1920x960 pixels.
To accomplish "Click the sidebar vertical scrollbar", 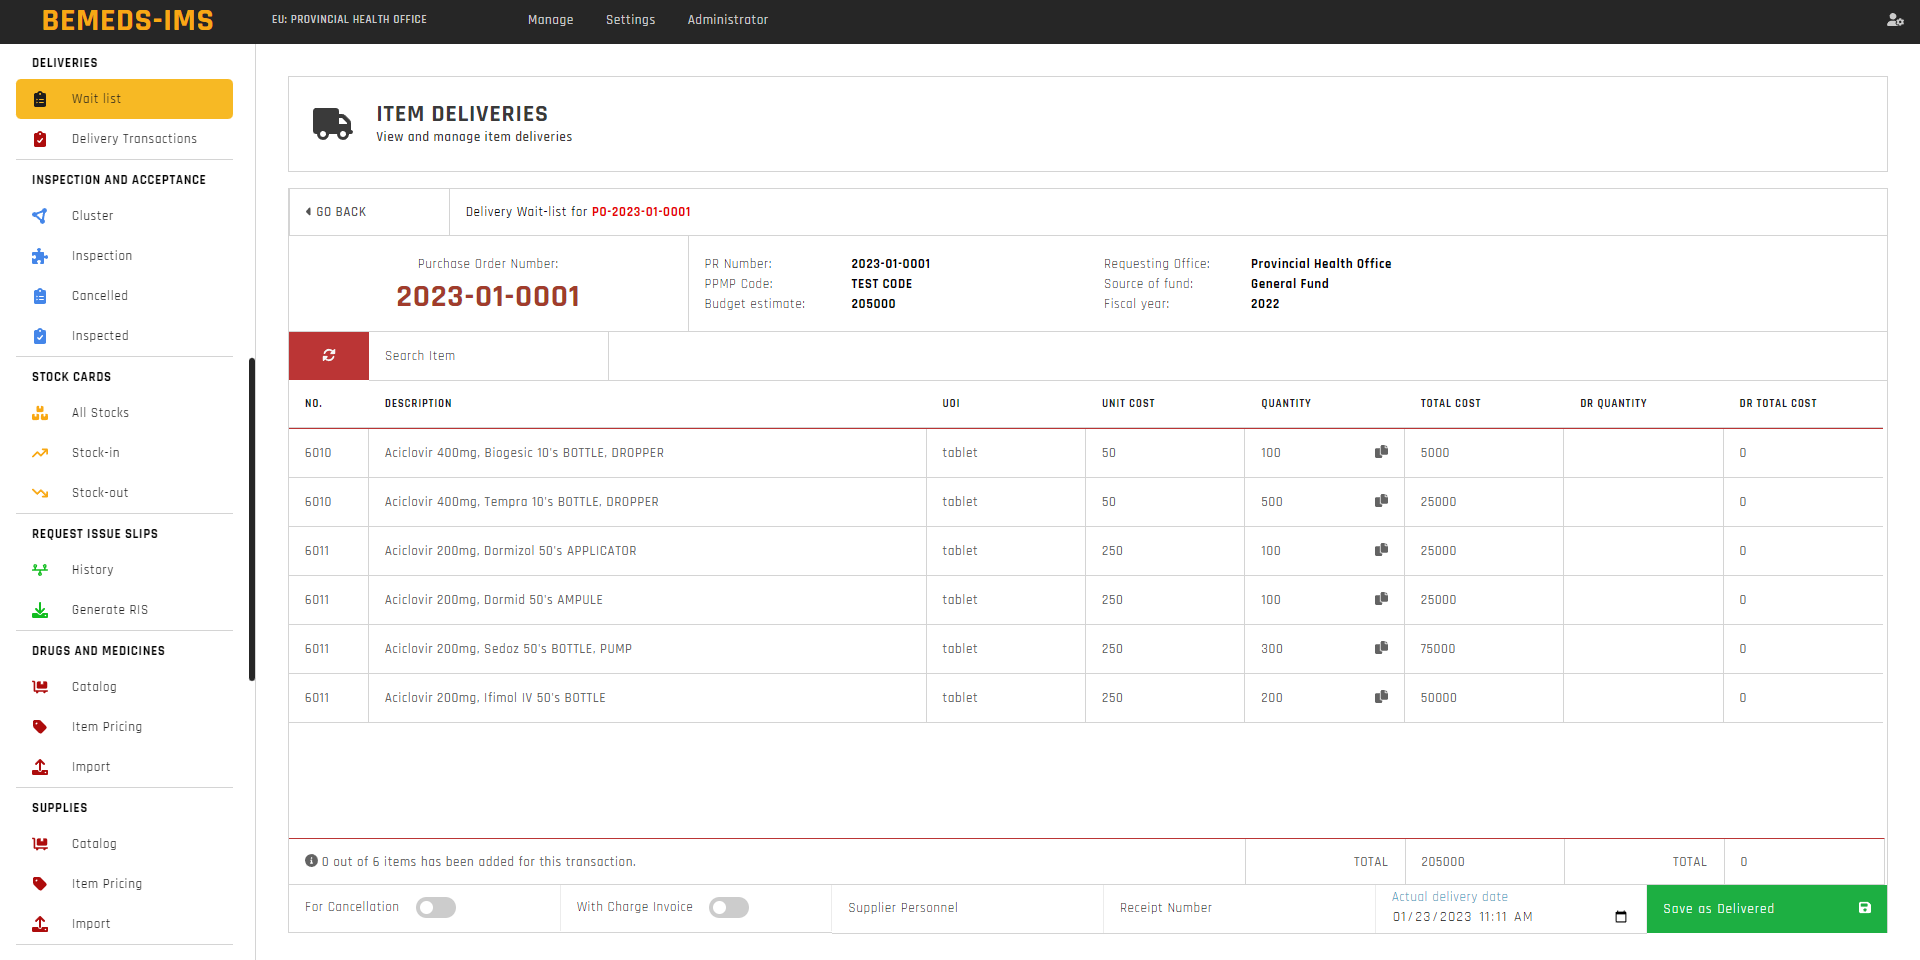I will tap(252, 519).
